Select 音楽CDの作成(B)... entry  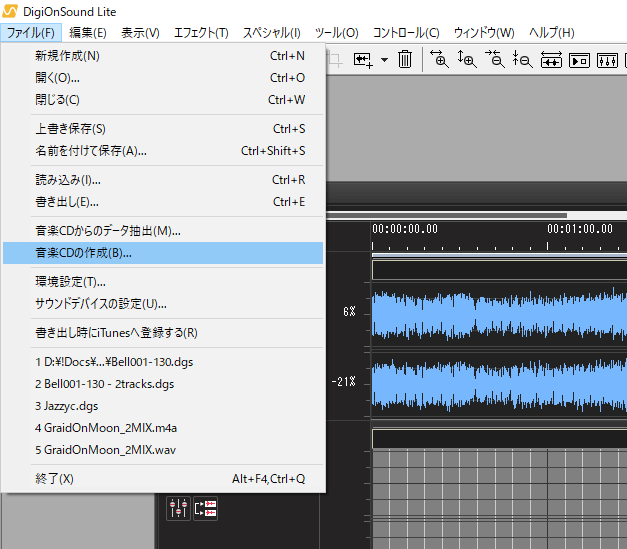tap(163, 253)
